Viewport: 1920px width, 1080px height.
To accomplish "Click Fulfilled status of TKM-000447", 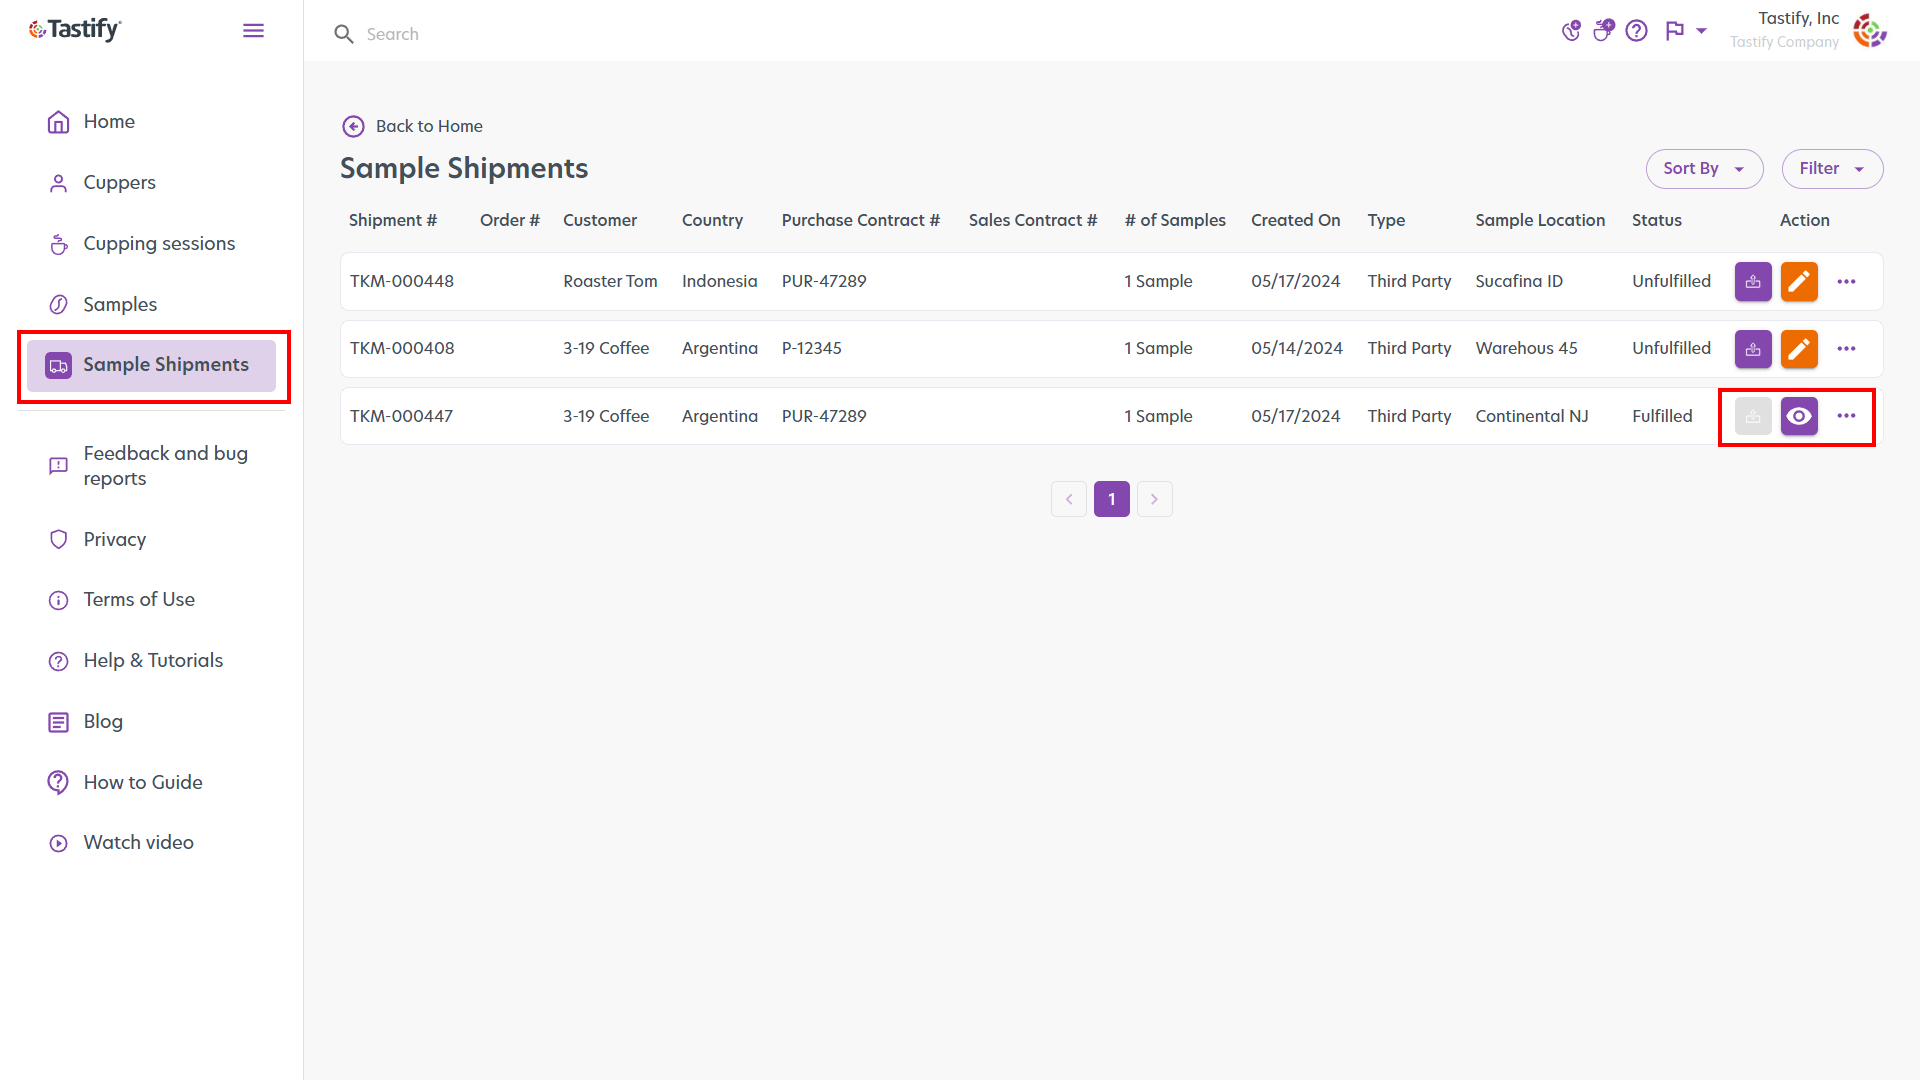I will coord(1662,416).
